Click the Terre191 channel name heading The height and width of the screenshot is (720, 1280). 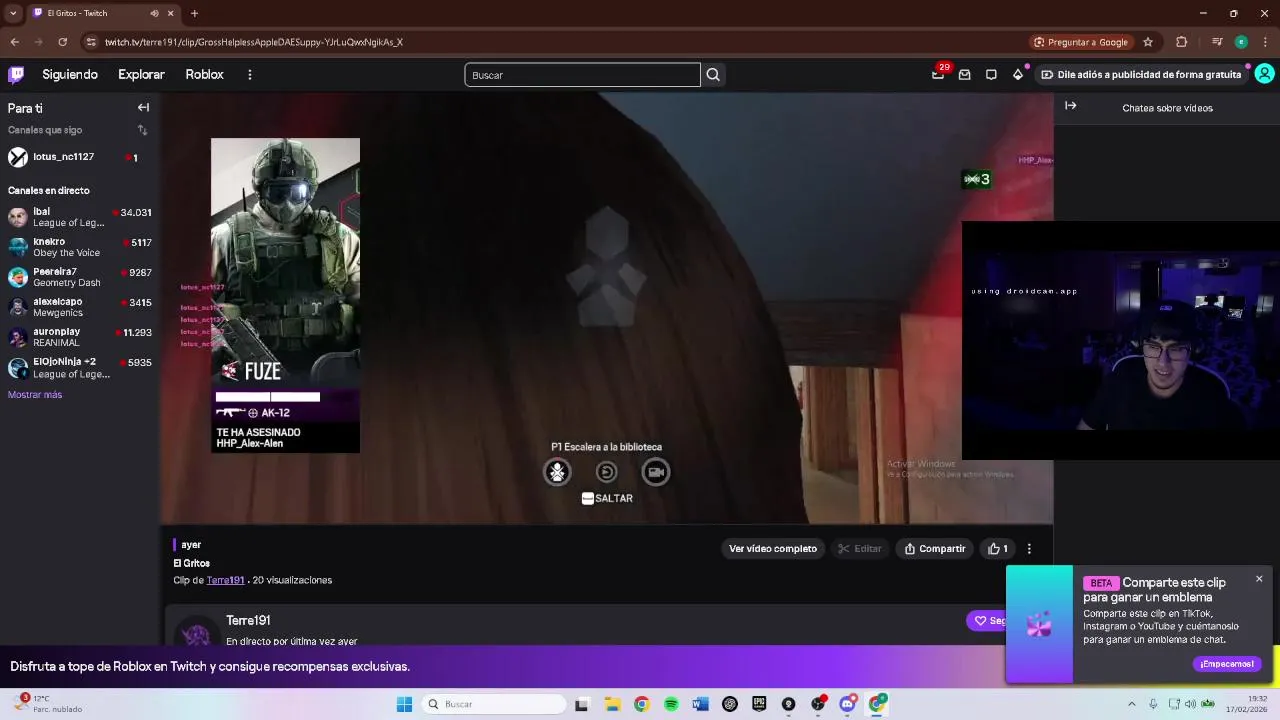pyautogui.click(x=248, y=620)
